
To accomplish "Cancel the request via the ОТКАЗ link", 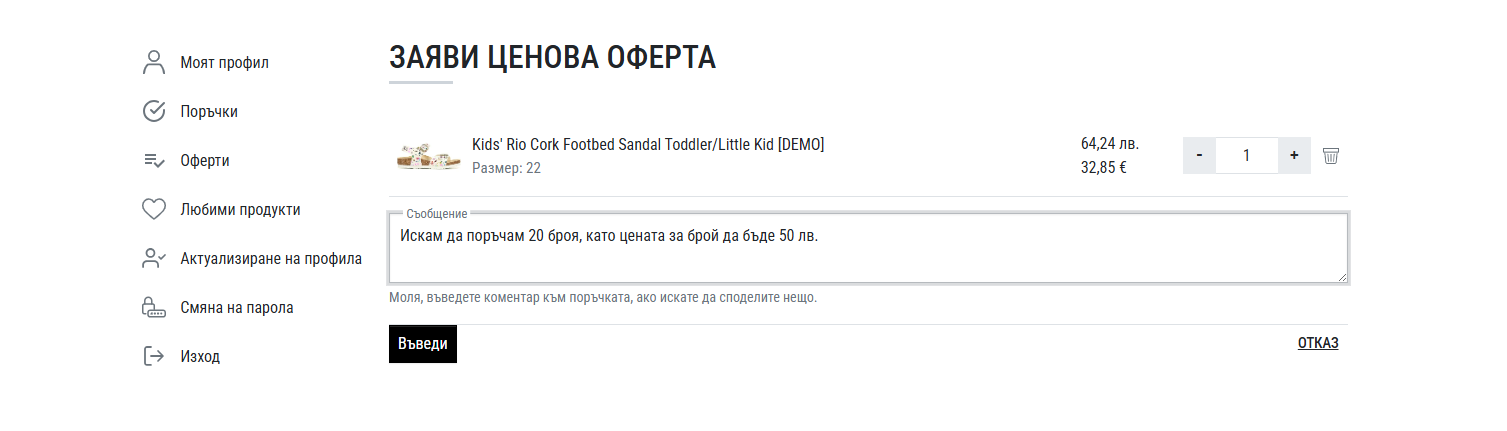I will pyautogui.click(x=1318, y=343).
